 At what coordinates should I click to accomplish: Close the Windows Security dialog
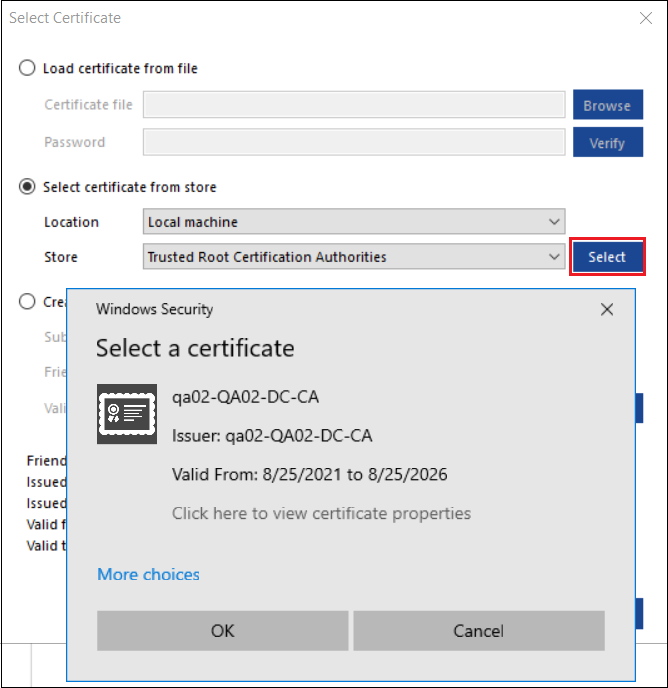[606, 310]
